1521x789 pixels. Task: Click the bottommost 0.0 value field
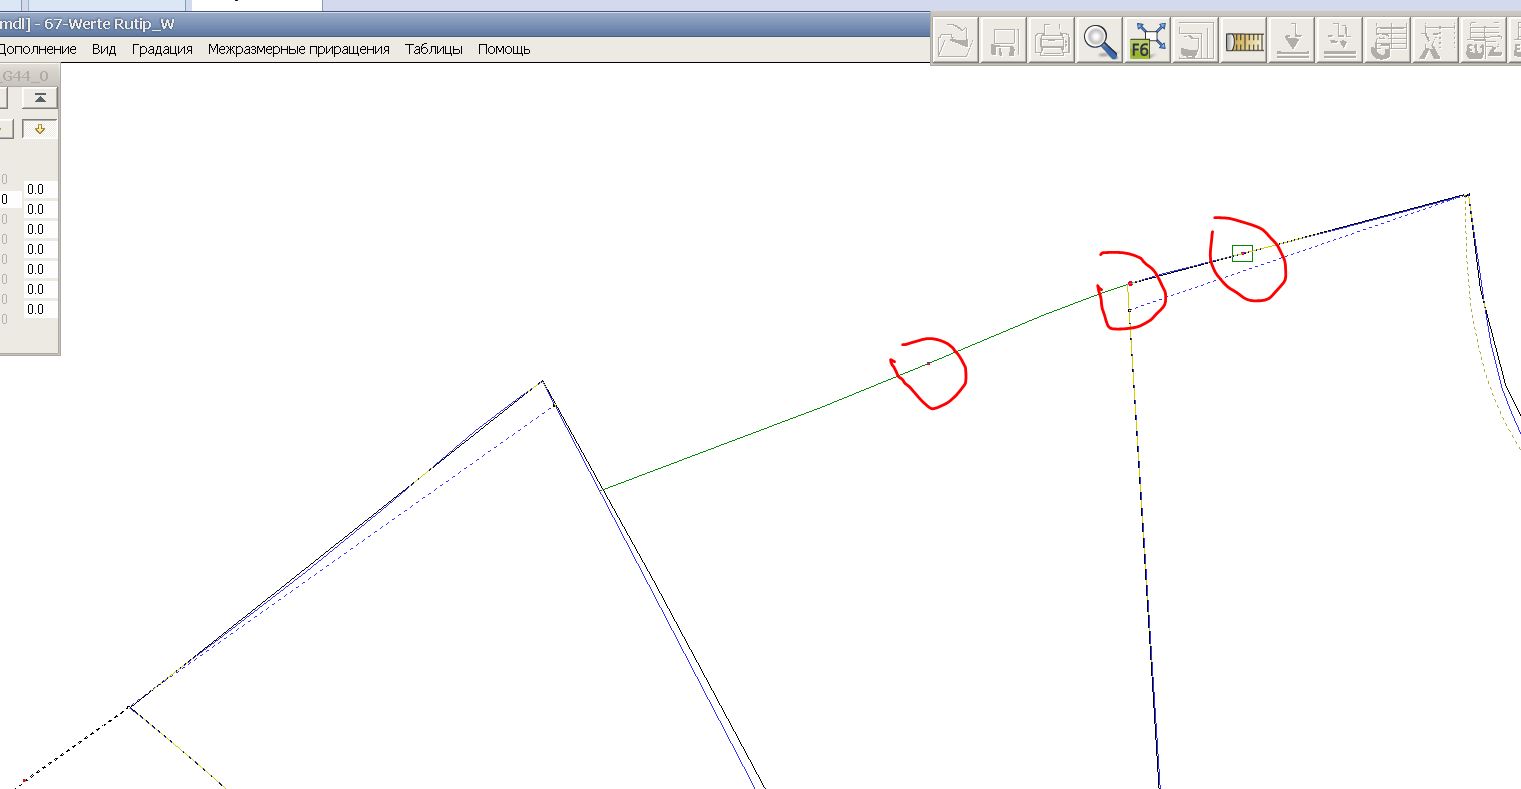(40, 309)
